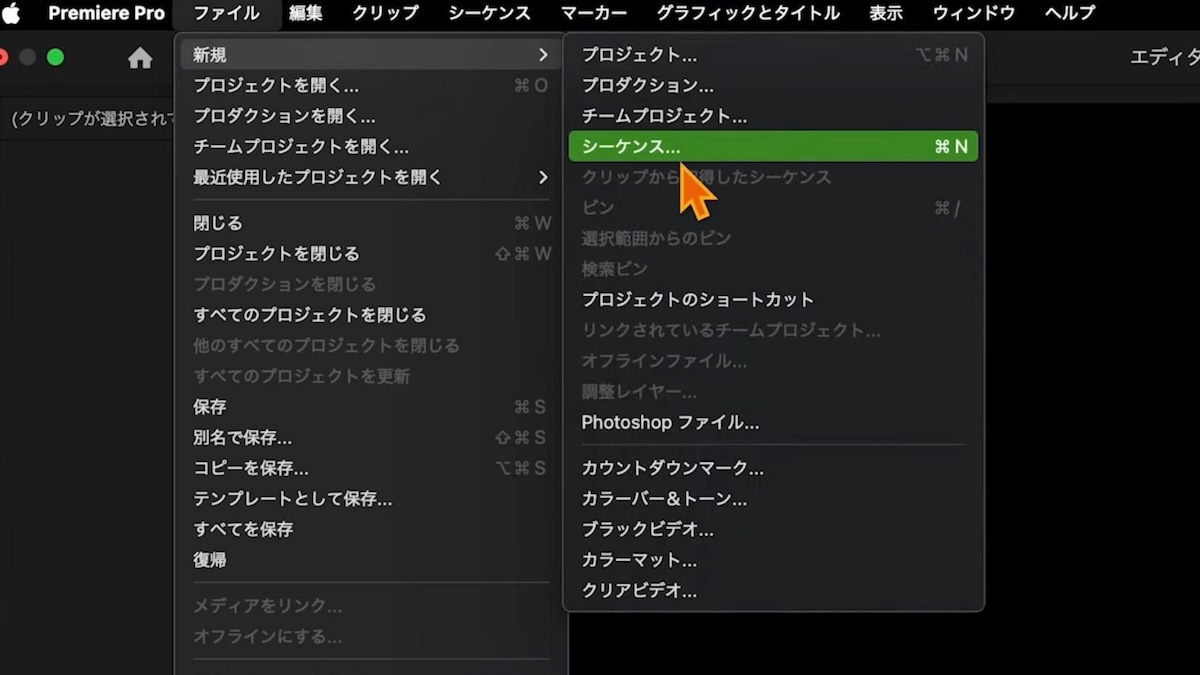Create new プロジェクト... from submenu
Image resolution: width=1200 pixels, height=675 pixels.
(x=774, y=55)
